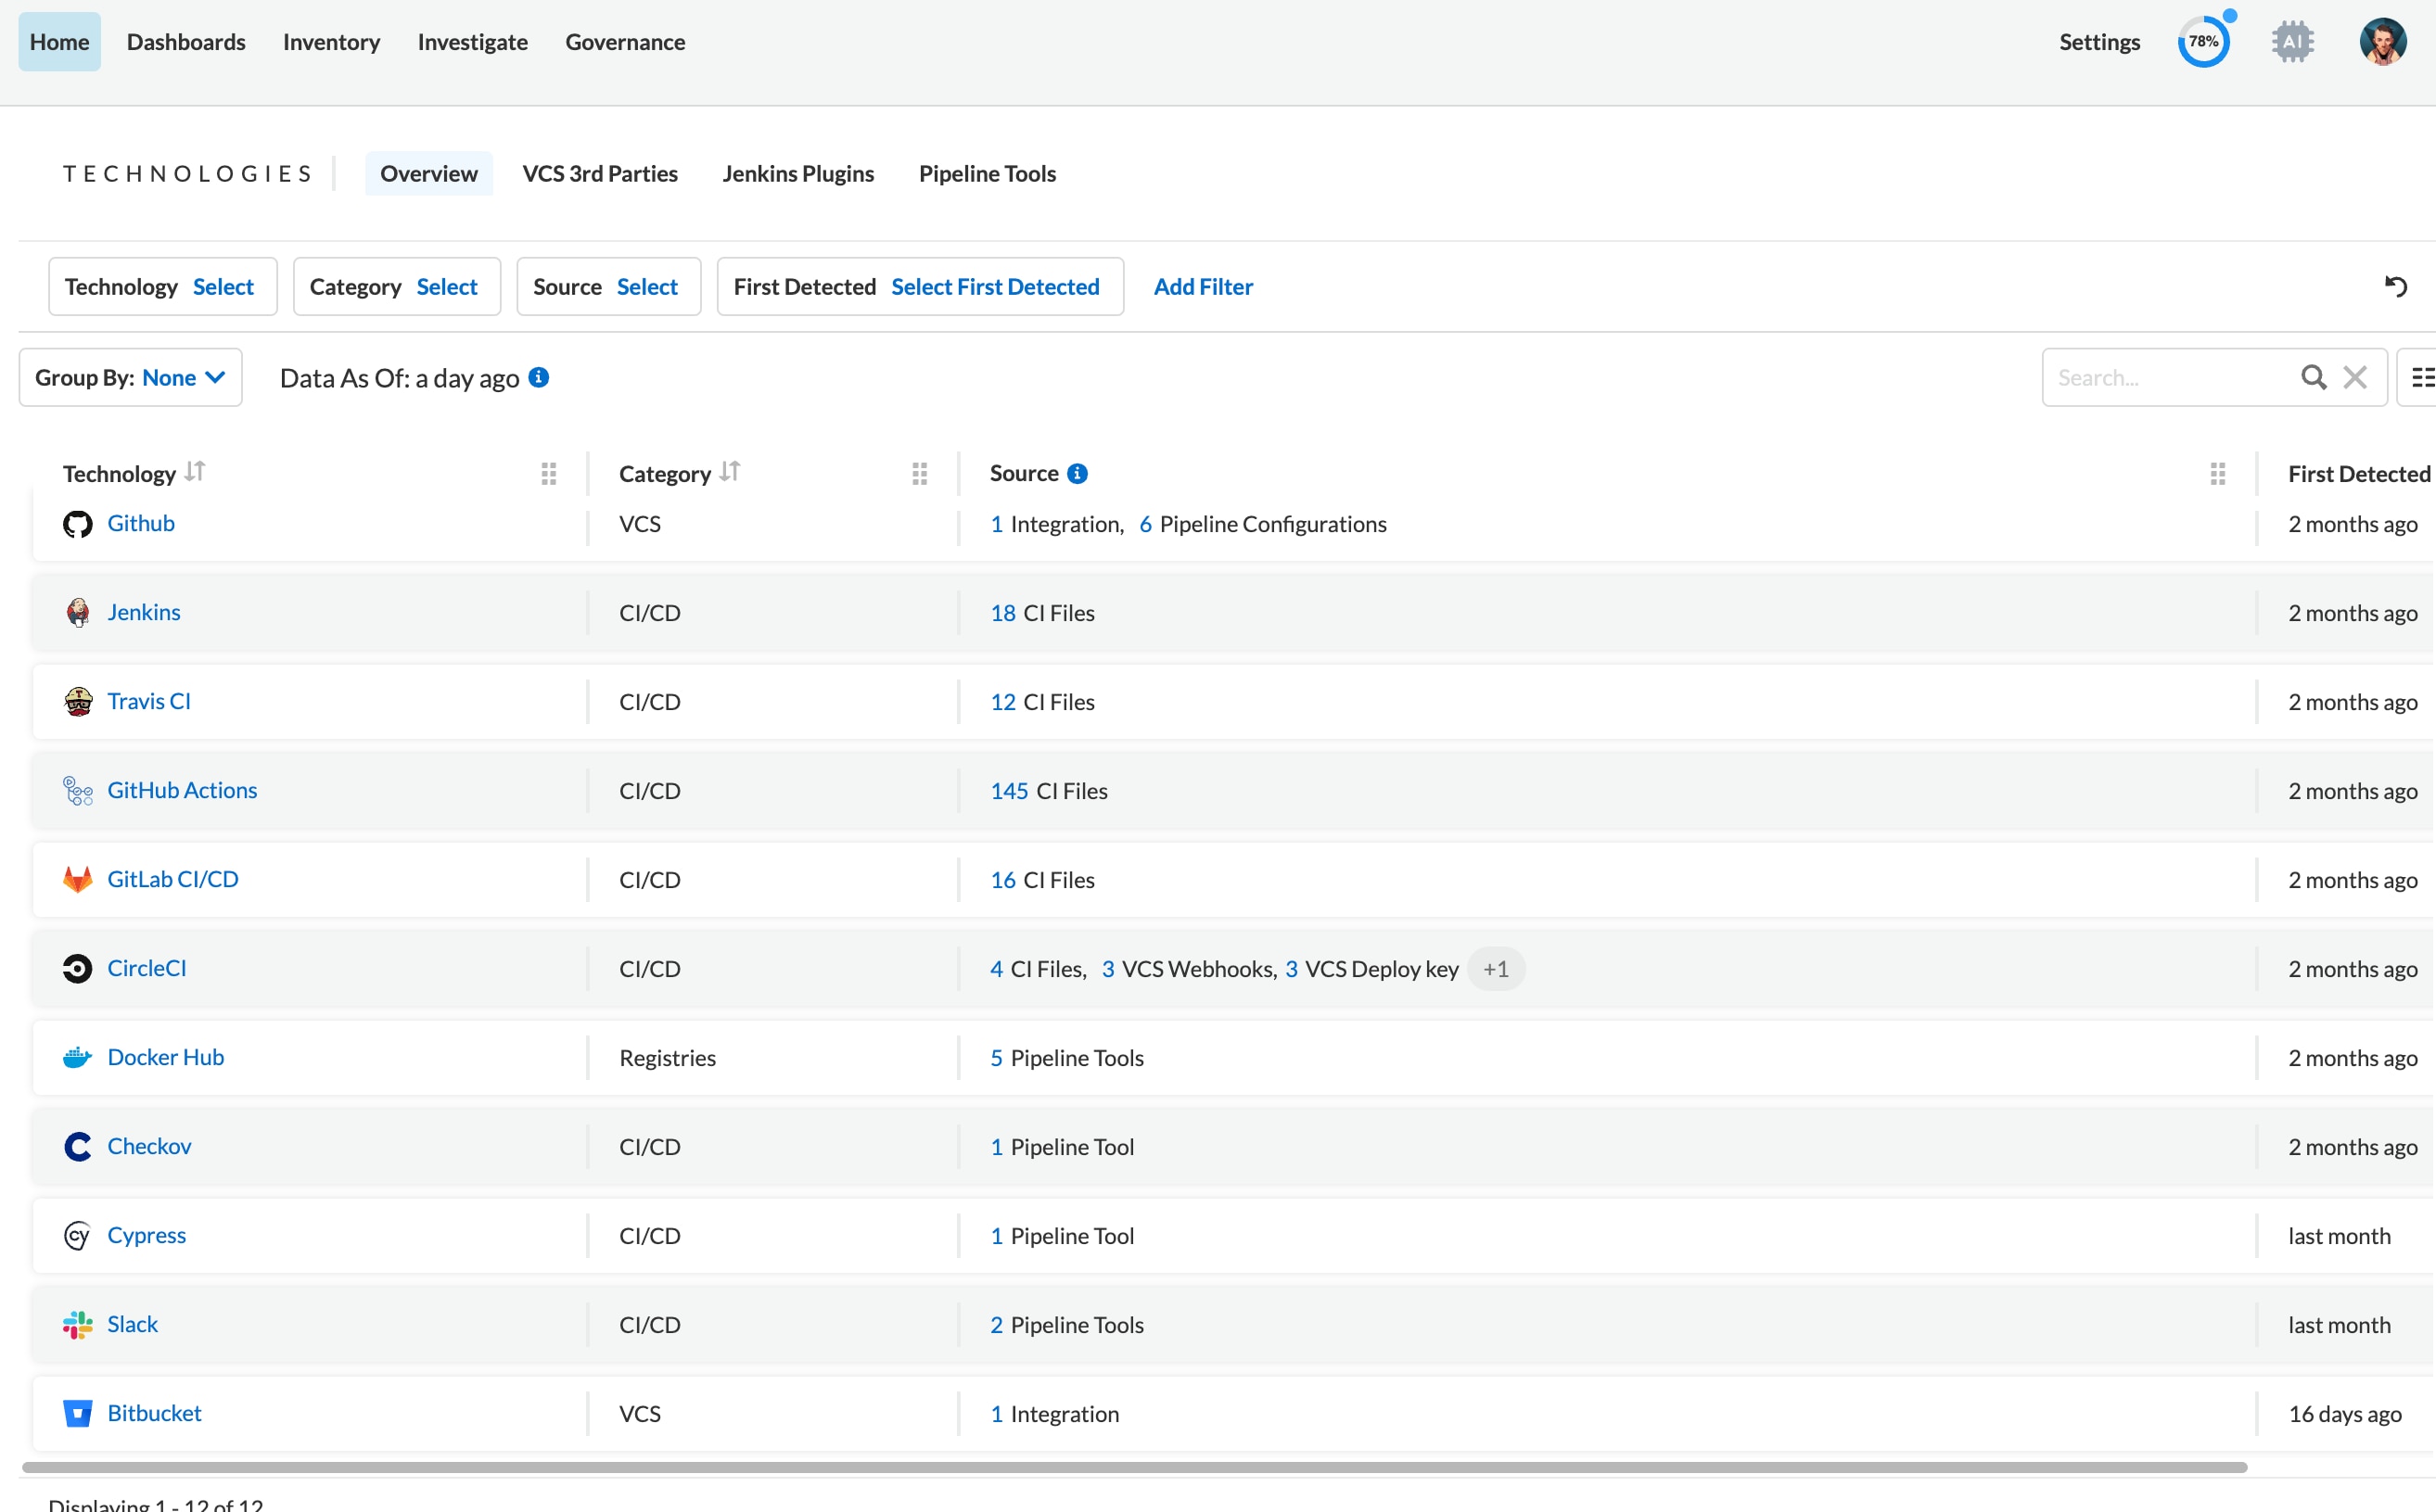This screenshot has width=2436, height=1512.
Task: Toggle sorting on the Category column
Action: click(731, 472)
